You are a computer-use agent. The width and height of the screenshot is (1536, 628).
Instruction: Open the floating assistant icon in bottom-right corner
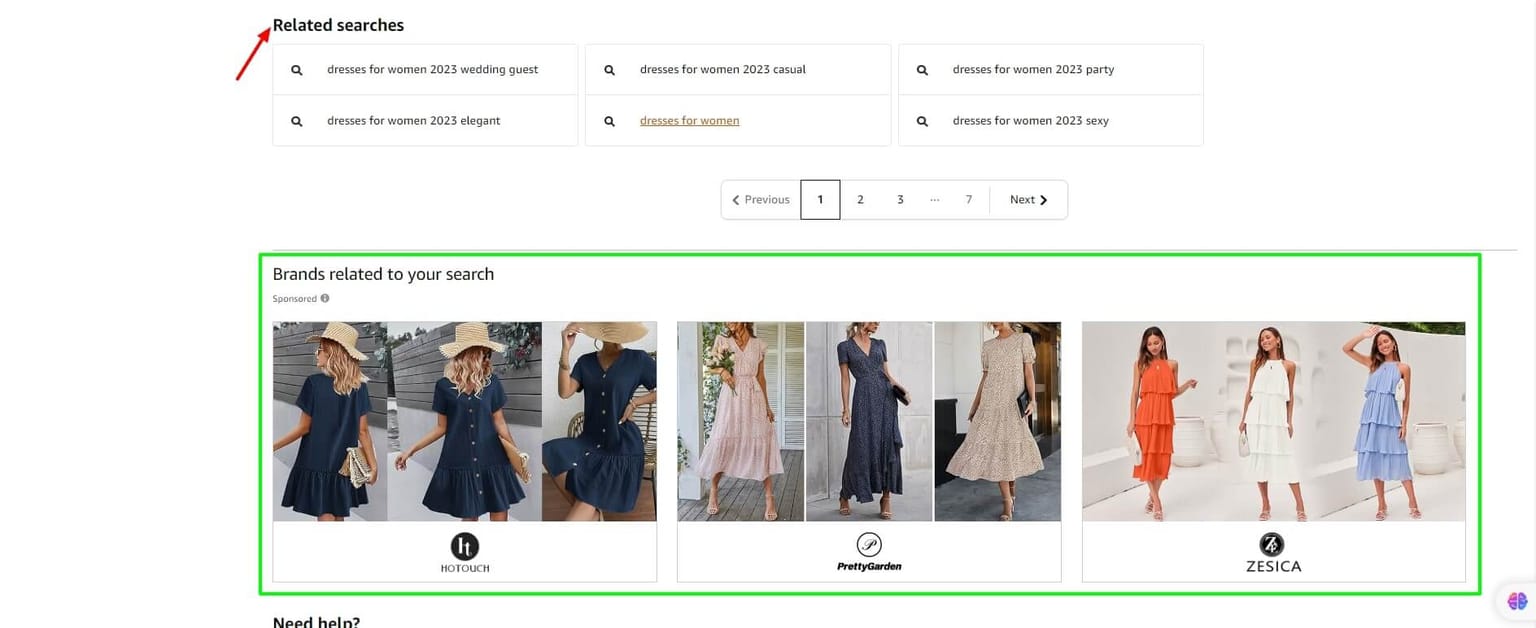pyautogui.click(x=1515, y=601)
